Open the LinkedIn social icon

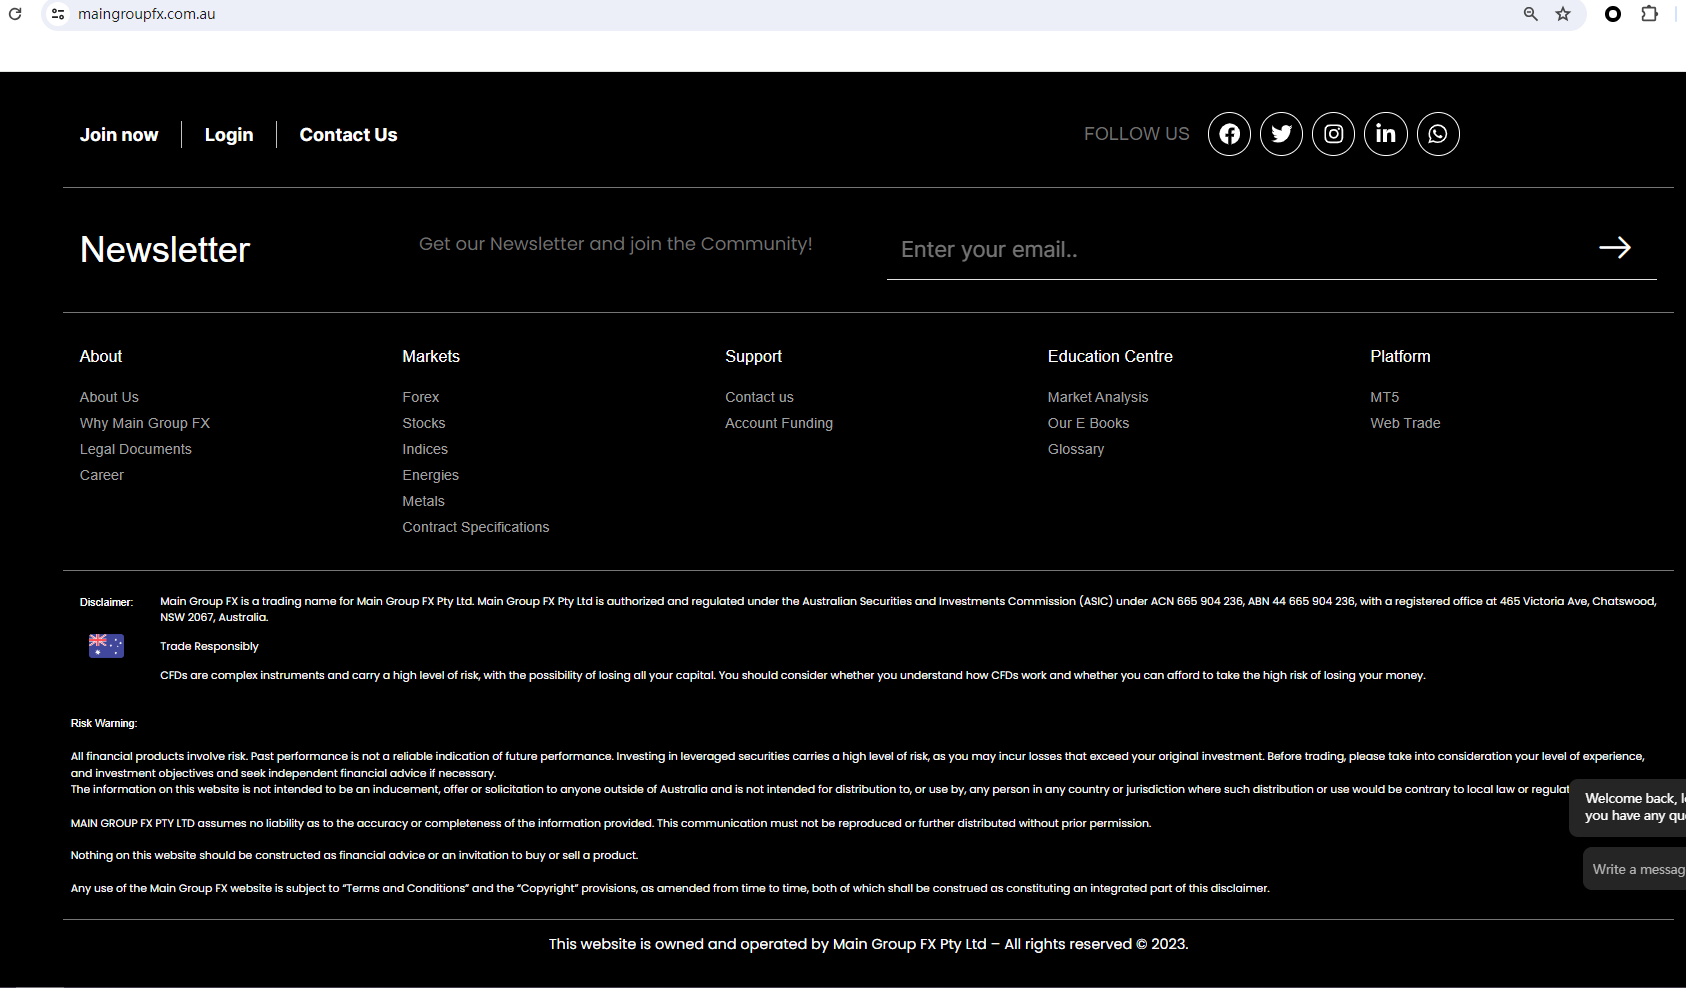1385,134
